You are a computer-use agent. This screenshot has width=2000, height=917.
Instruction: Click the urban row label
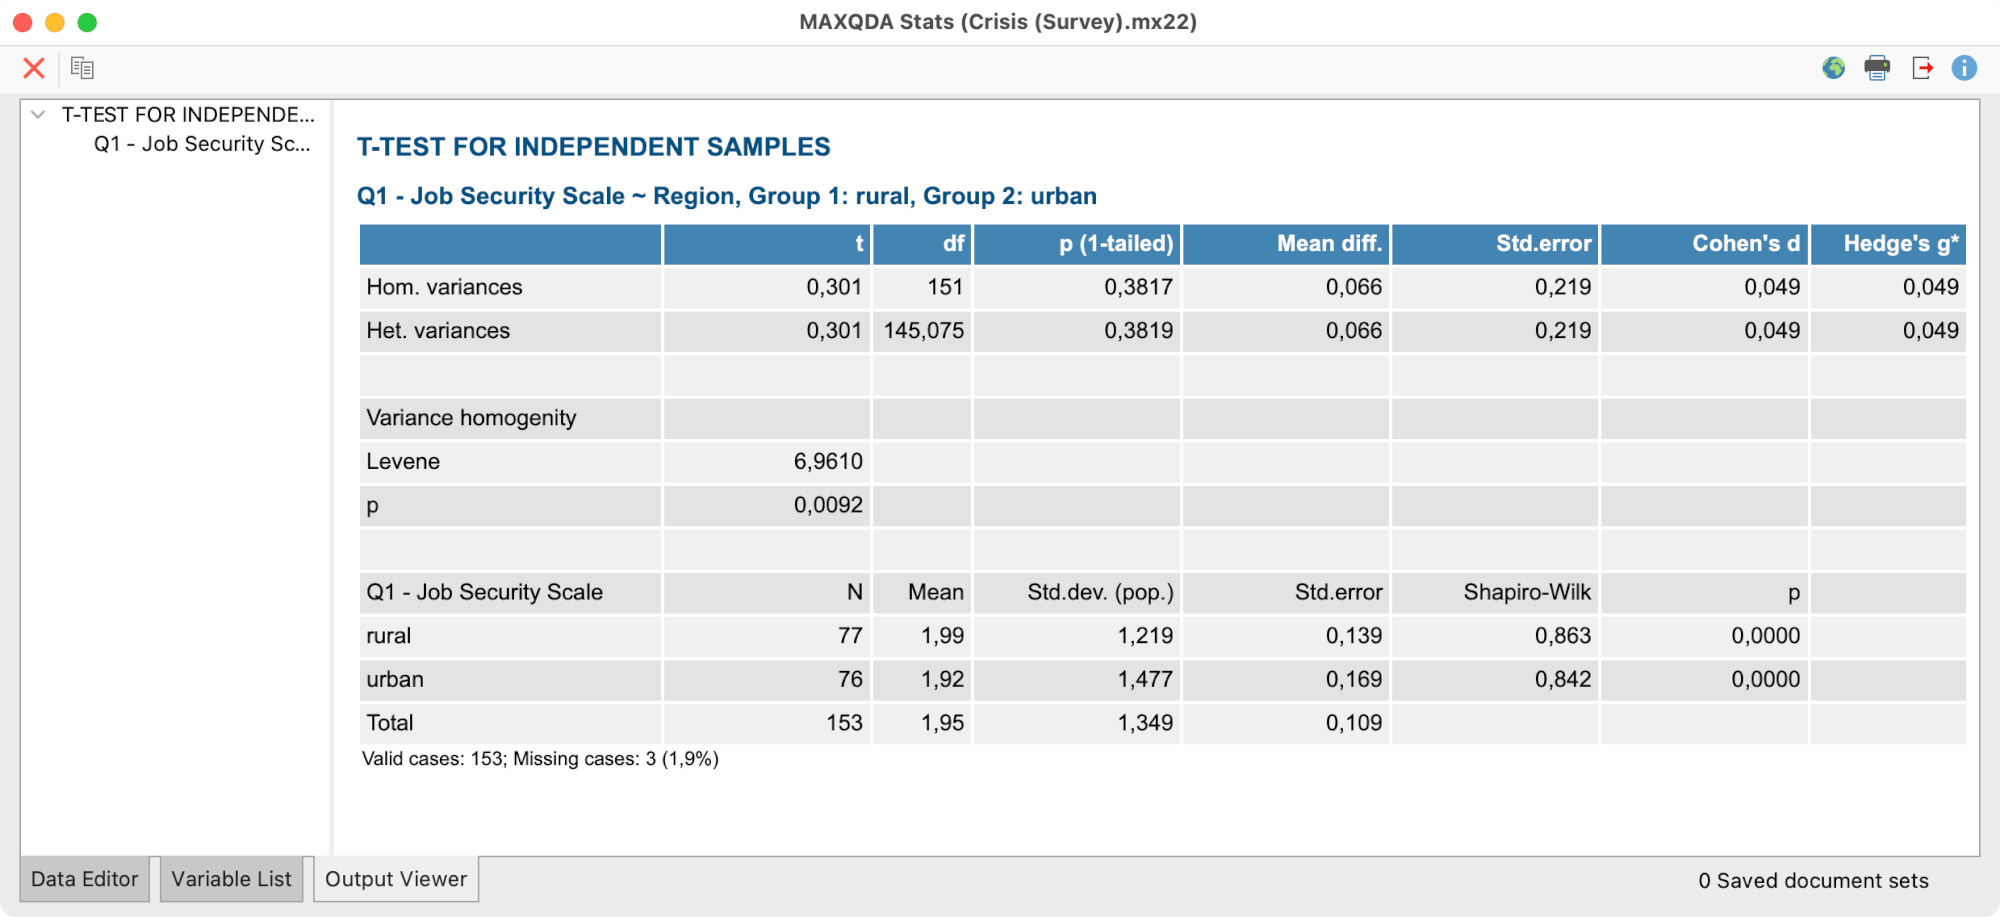395,679
